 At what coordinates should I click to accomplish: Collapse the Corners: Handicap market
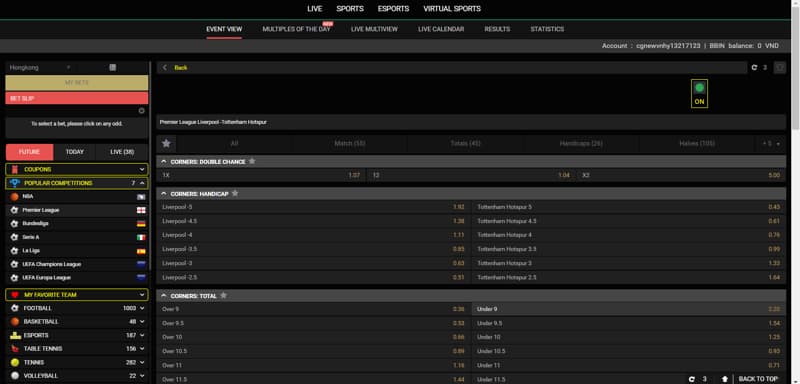pyautogui.click(x=164, y=194)
